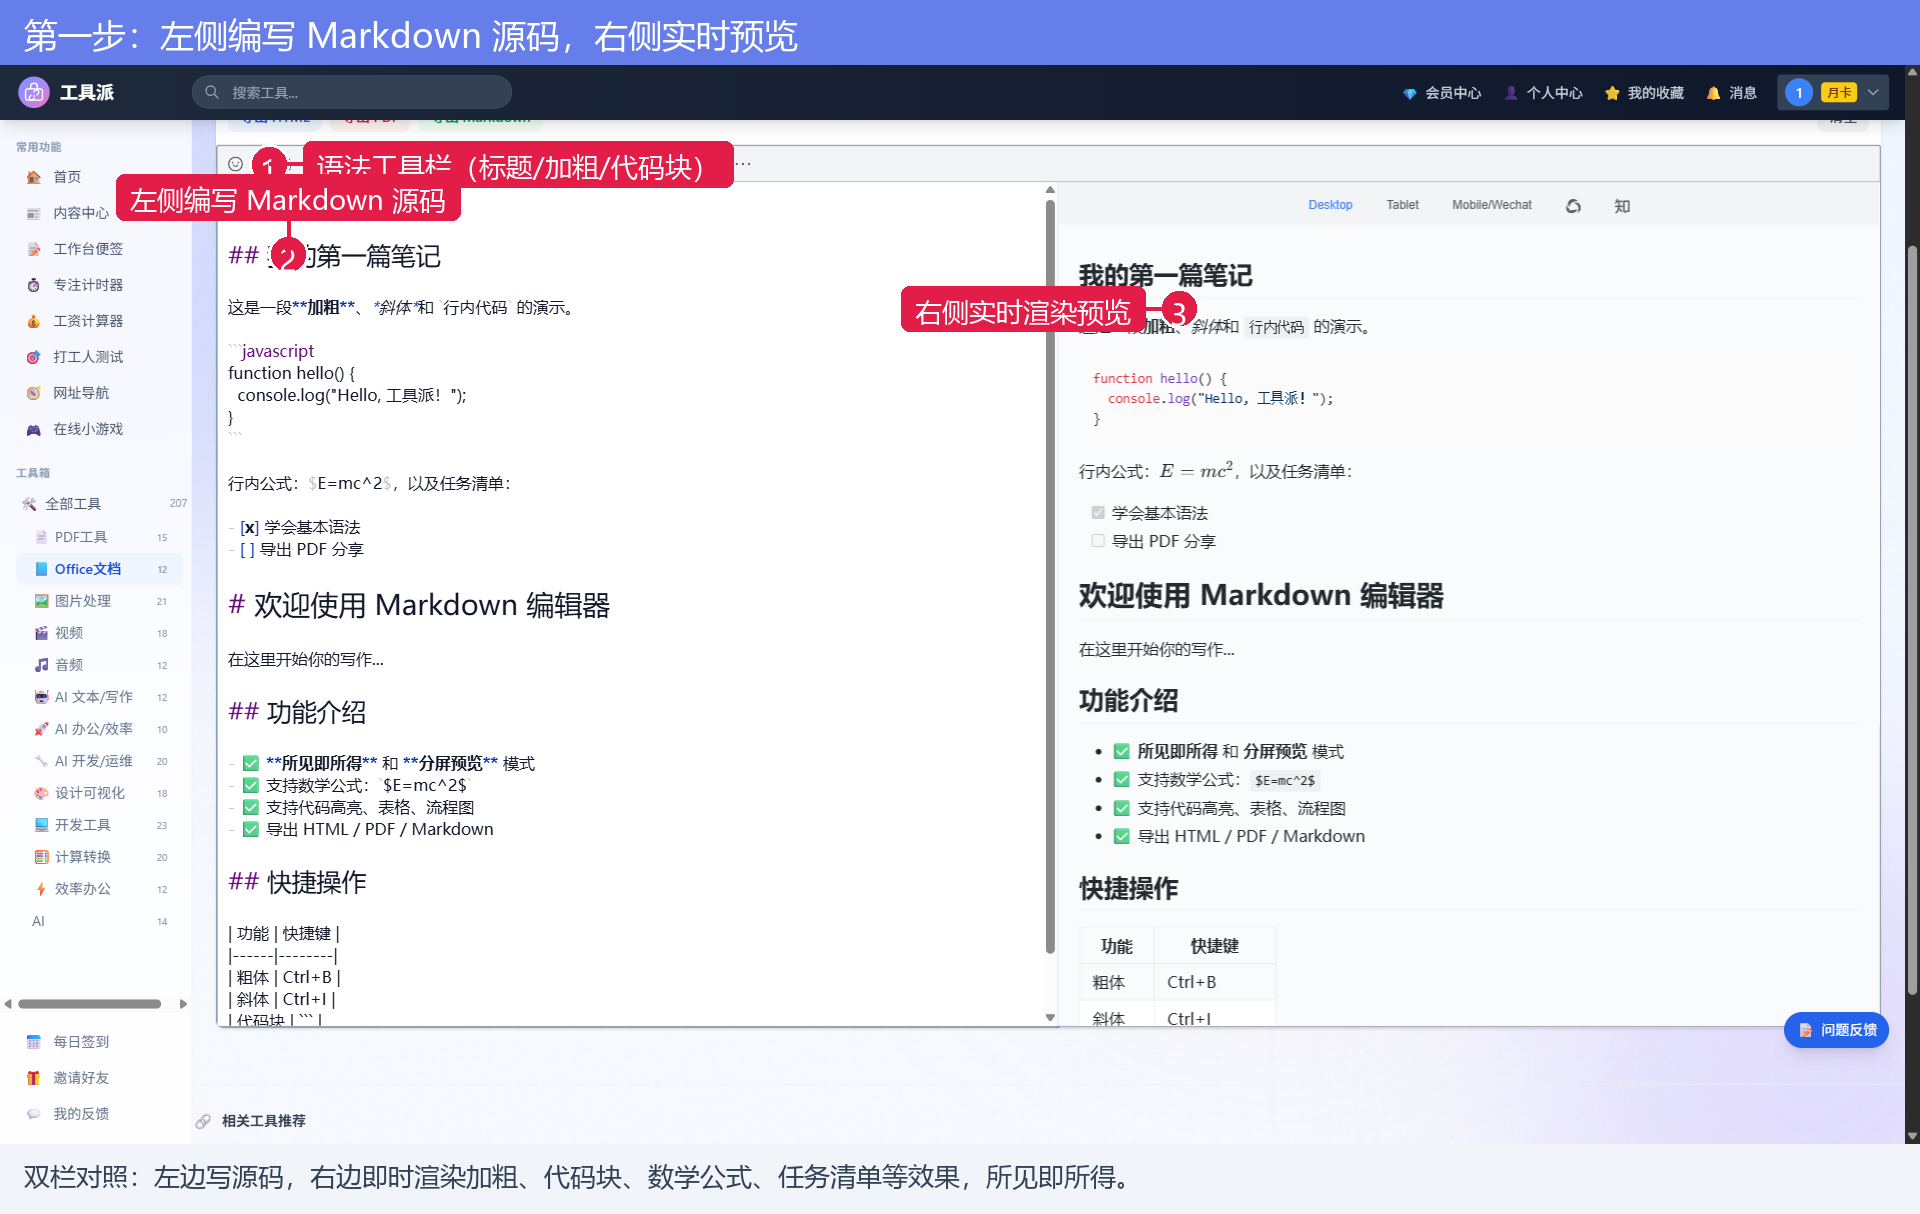Image resolution: width=1920 pixels, height=1214 pixels.
Task: Click the 视频 clapperboard icon
Action: coord(41,633)
